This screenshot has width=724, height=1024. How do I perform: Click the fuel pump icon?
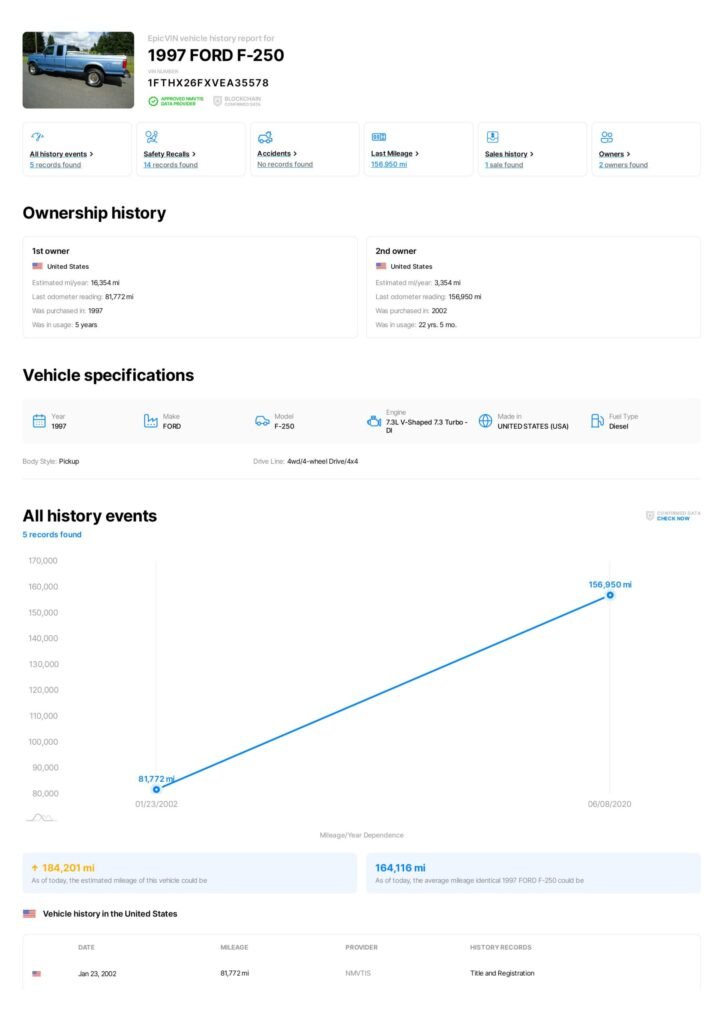pyautogui.click(x=597, y=421)
